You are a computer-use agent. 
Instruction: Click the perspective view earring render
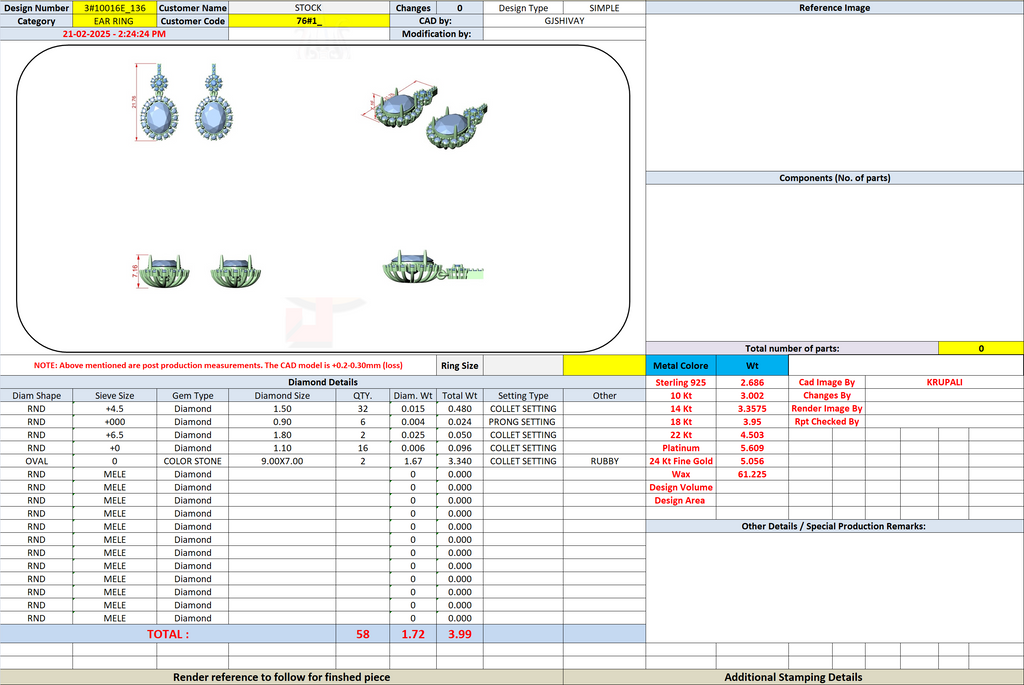tap(424, 114)
